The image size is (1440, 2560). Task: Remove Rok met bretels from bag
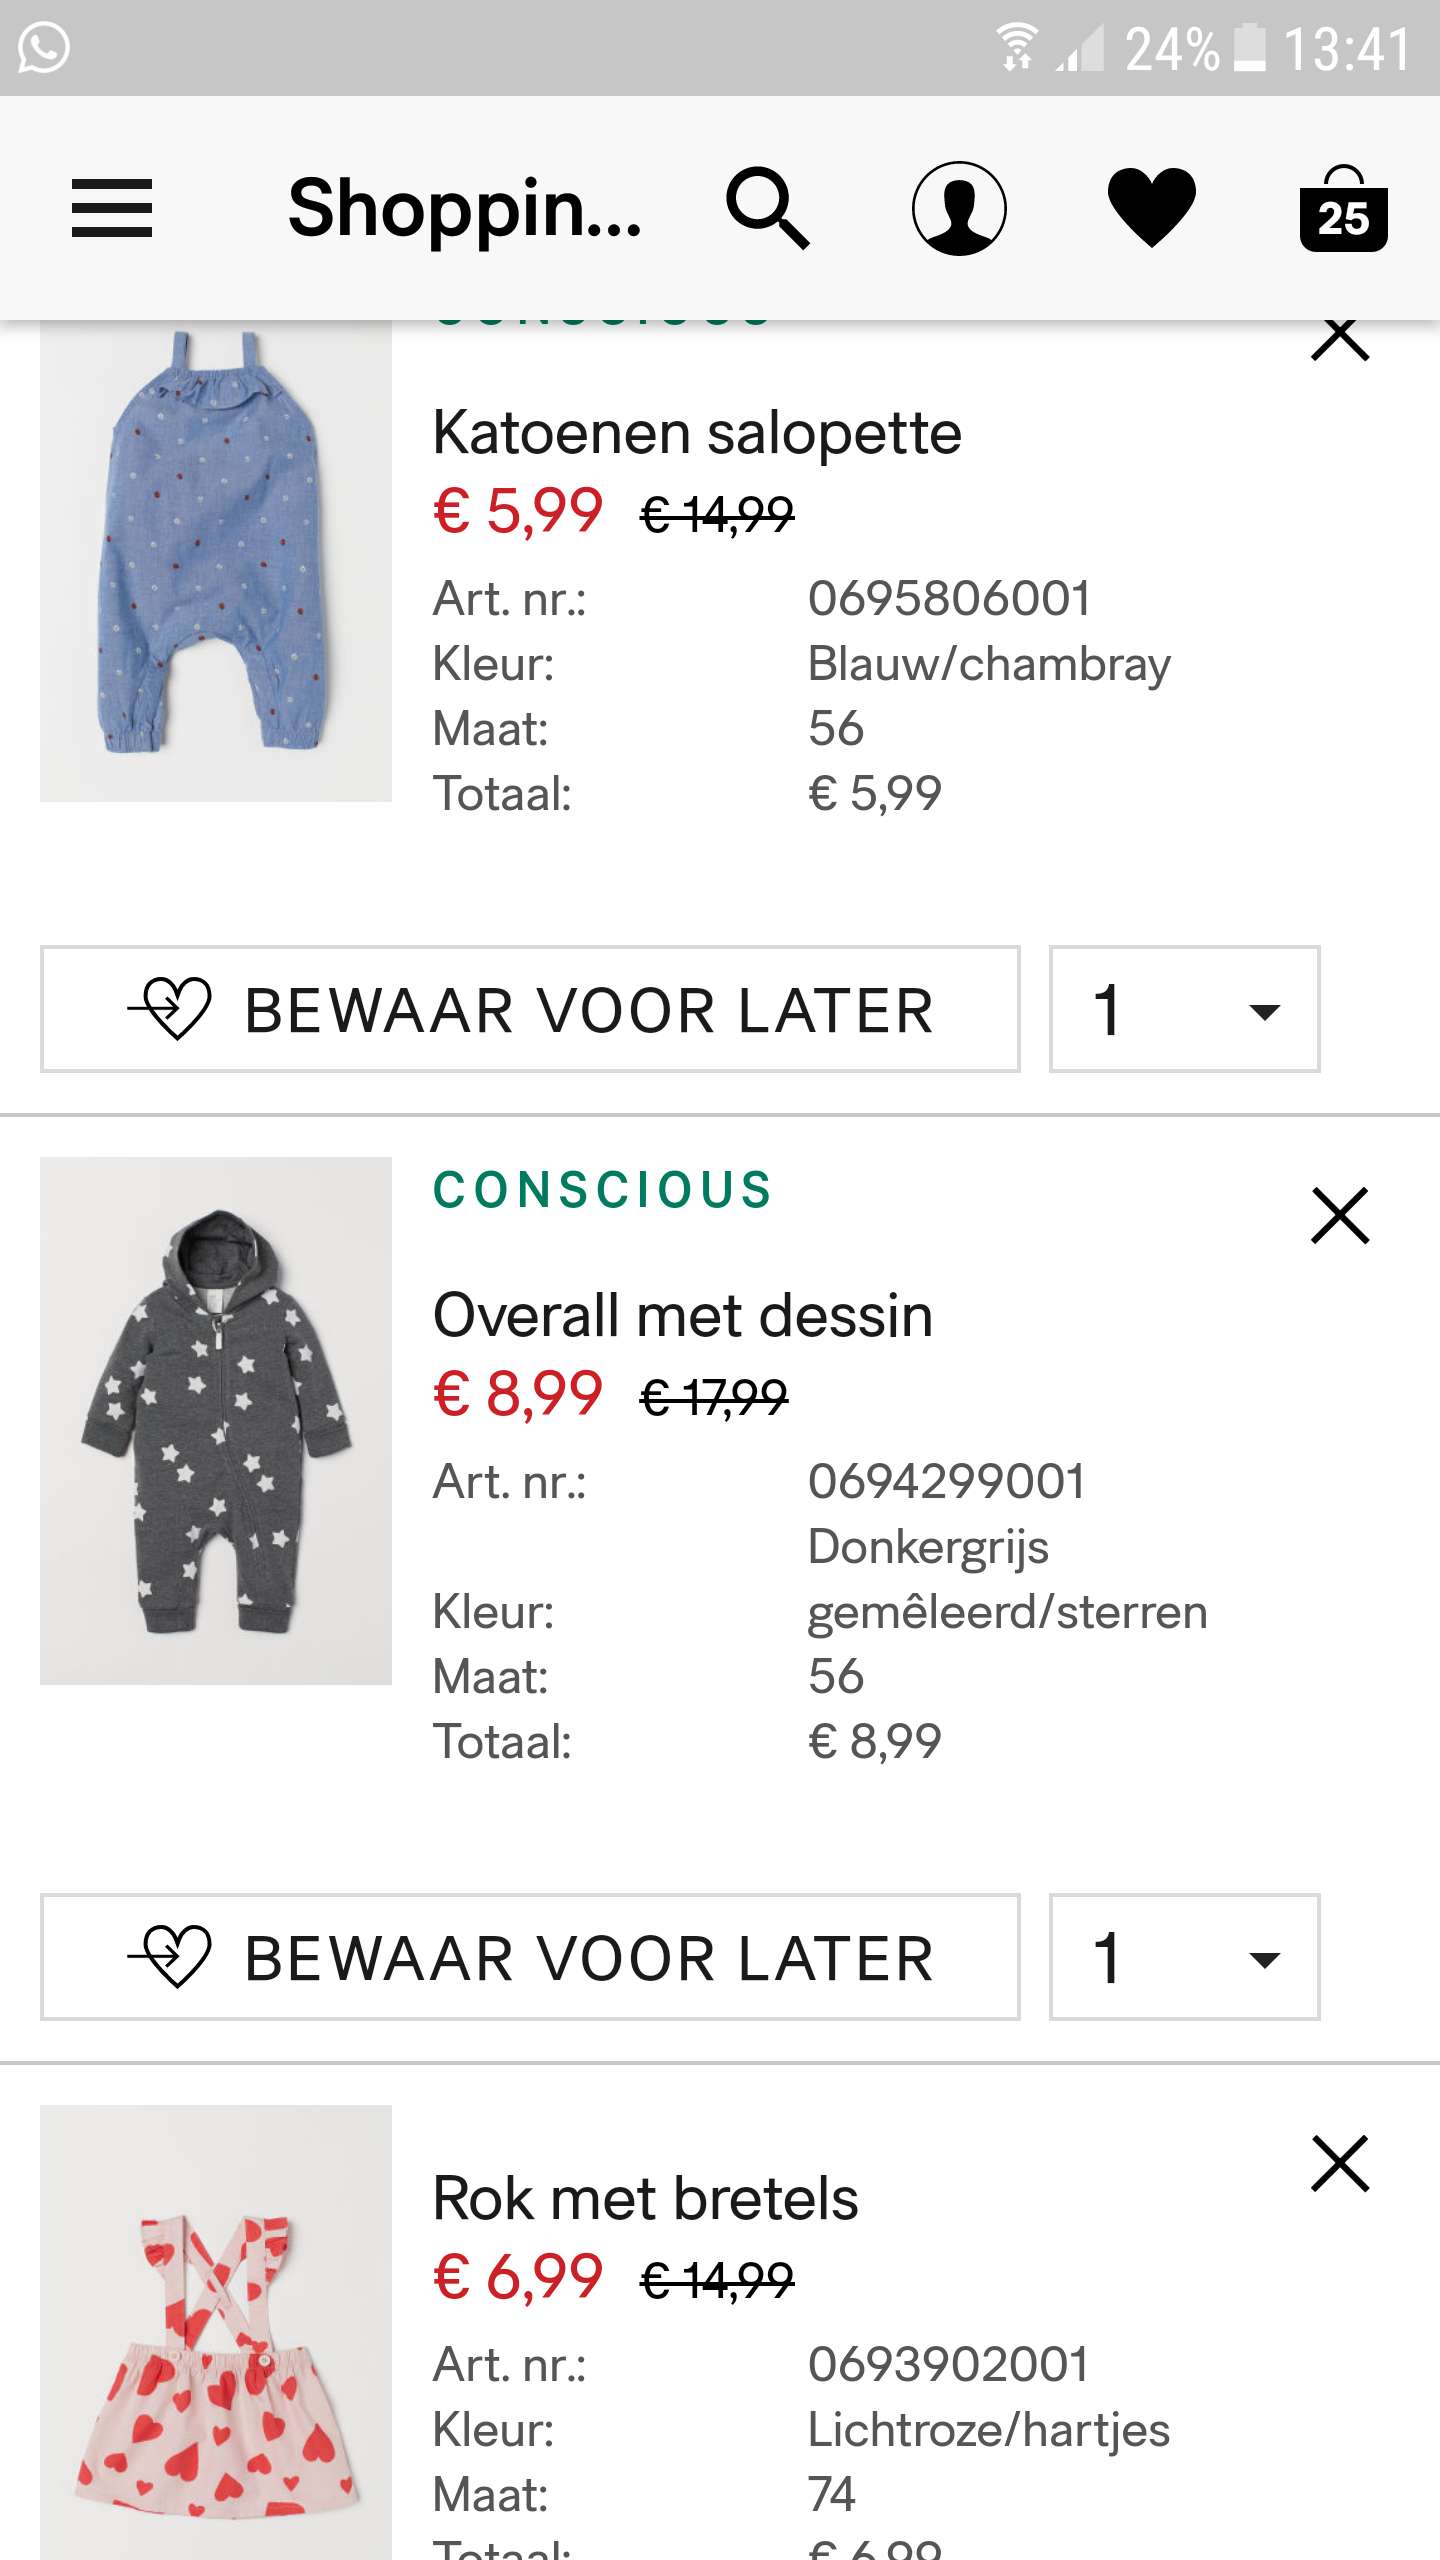pos(1340,2164)
